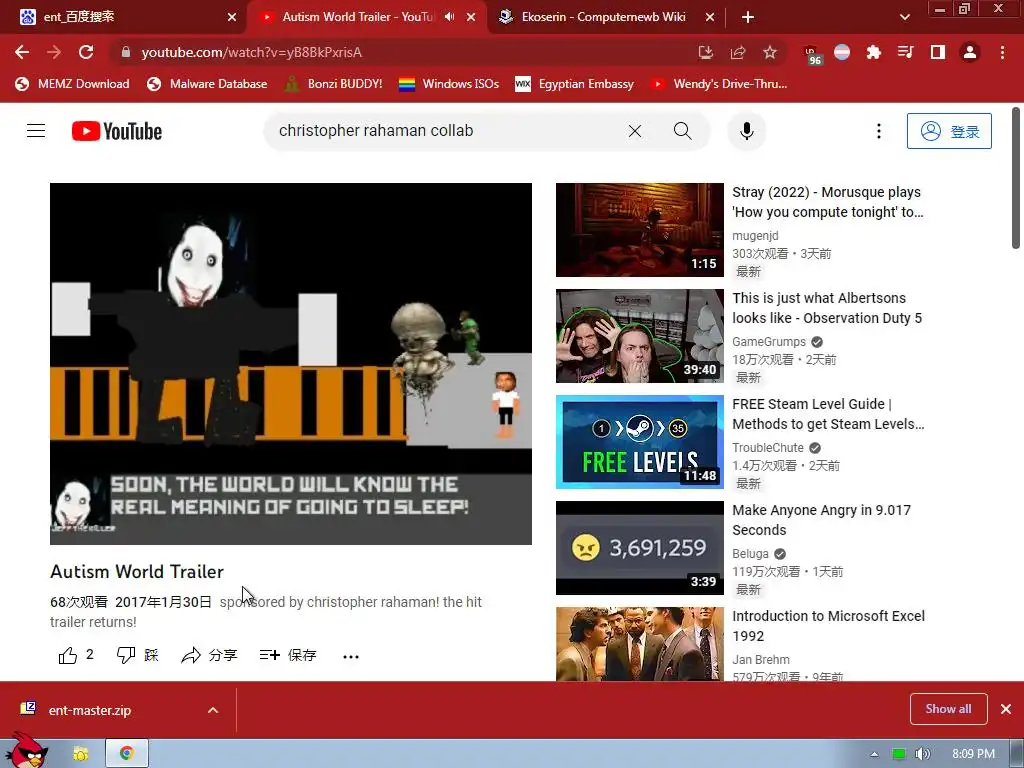Open Observation Duty 5 GameGrumps thumbnail
This screenshot has width=1024, height=768.
(x=640, y=336)
